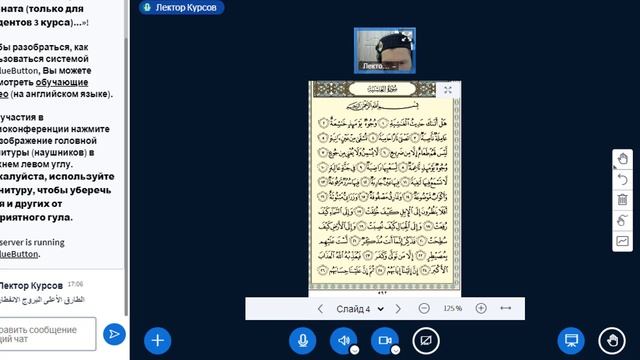Select the hand pan tool in whiteboard toolbar
The image size is (640, 360).
click(622, 159)
